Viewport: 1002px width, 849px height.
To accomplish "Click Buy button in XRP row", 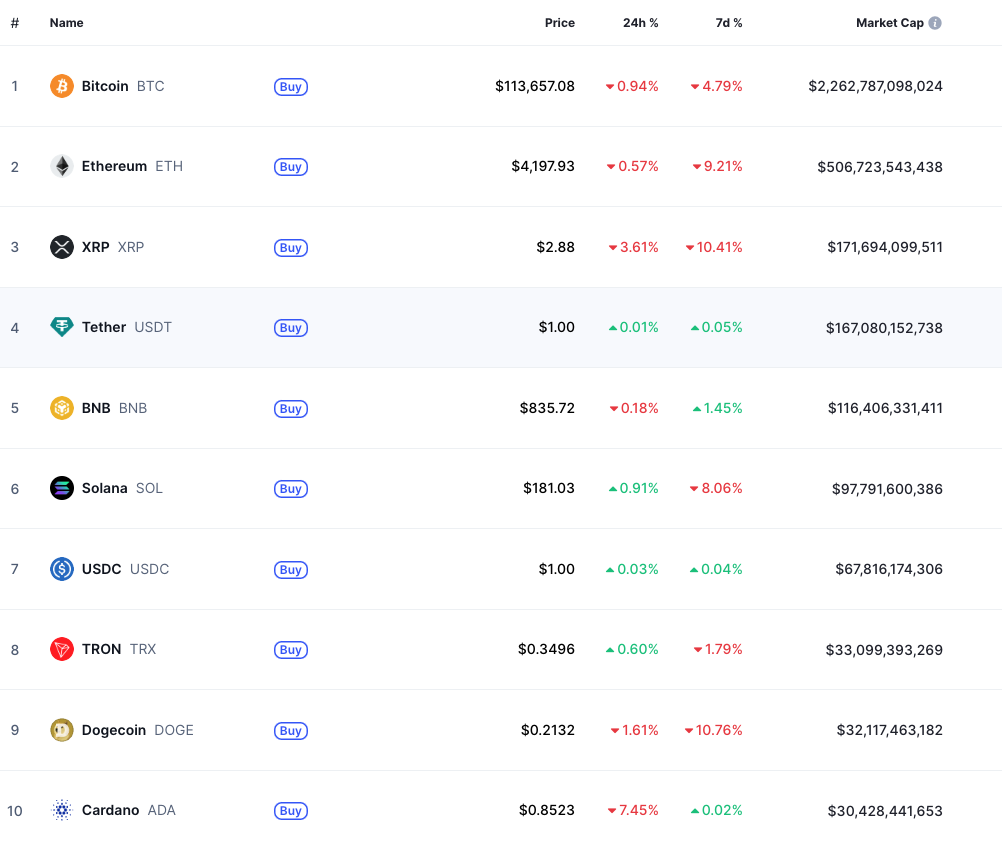I will (291, 248).
